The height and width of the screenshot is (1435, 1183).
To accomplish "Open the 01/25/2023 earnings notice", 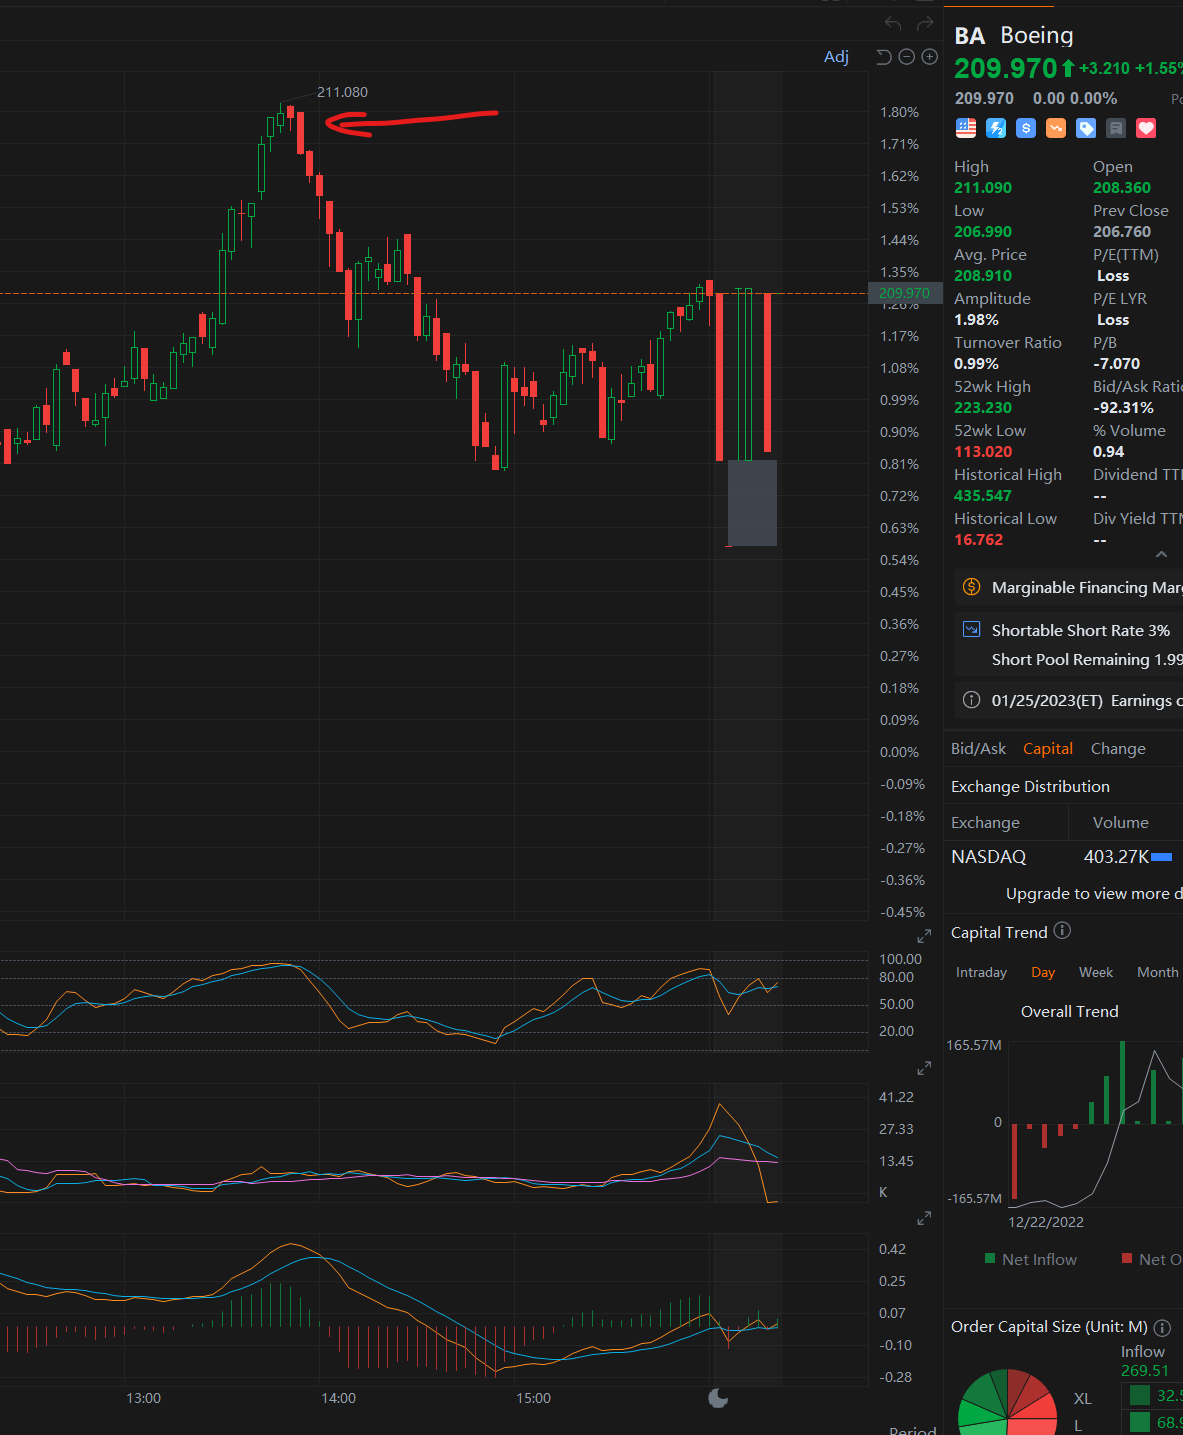I will 1069,700.
